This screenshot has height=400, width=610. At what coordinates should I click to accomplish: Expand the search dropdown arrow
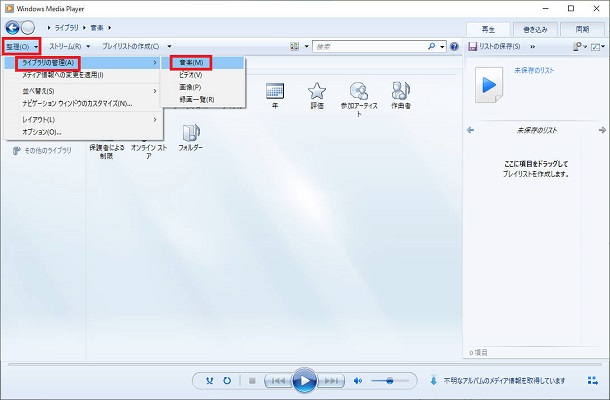(442, 47)
